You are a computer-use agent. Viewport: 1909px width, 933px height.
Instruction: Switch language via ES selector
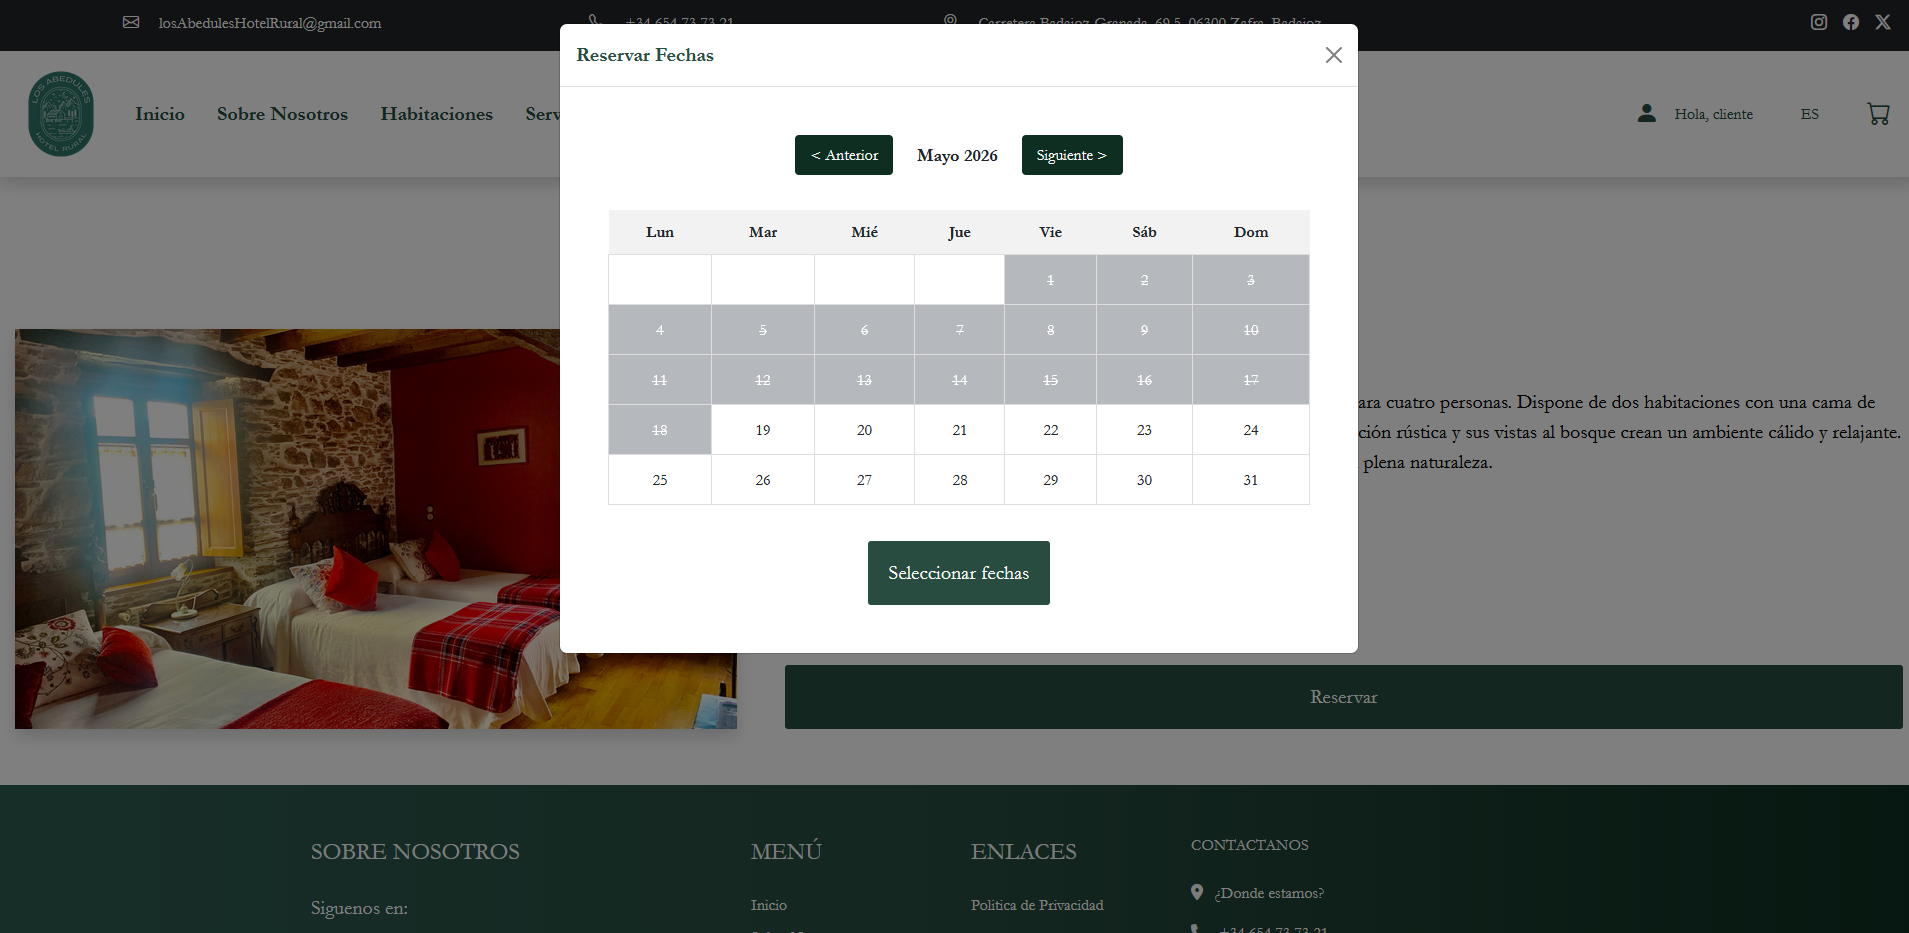click(1810, 114)
